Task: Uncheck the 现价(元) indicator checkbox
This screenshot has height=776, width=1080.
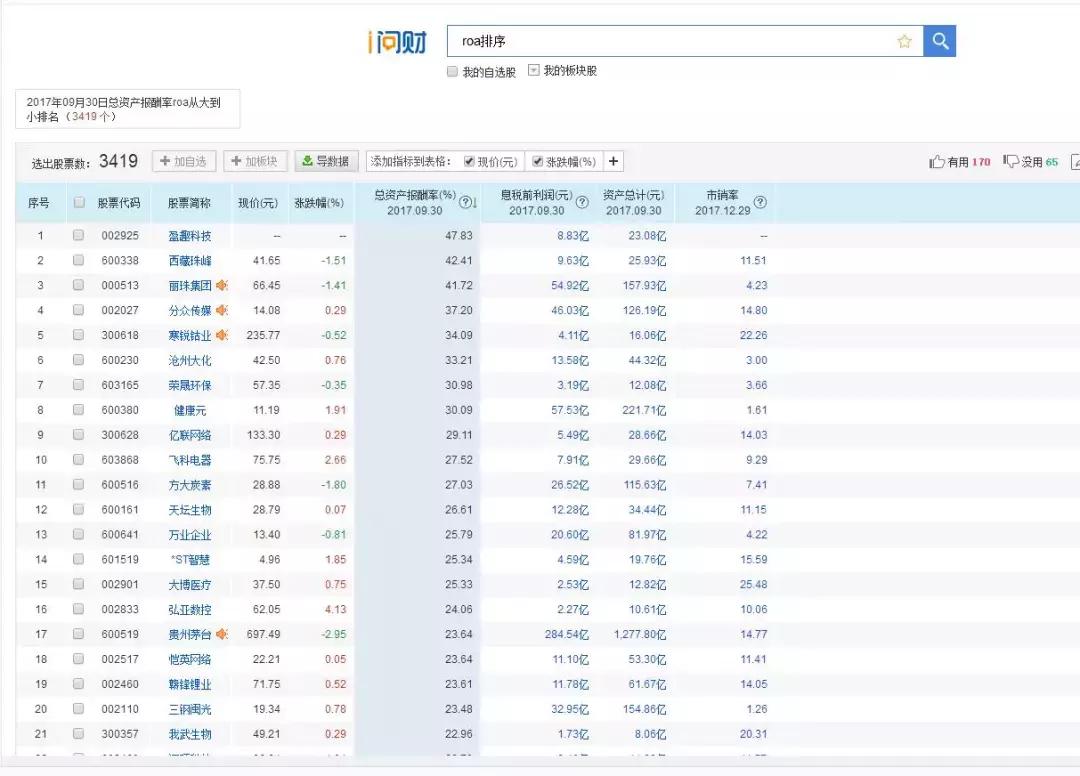Action: 470,160
